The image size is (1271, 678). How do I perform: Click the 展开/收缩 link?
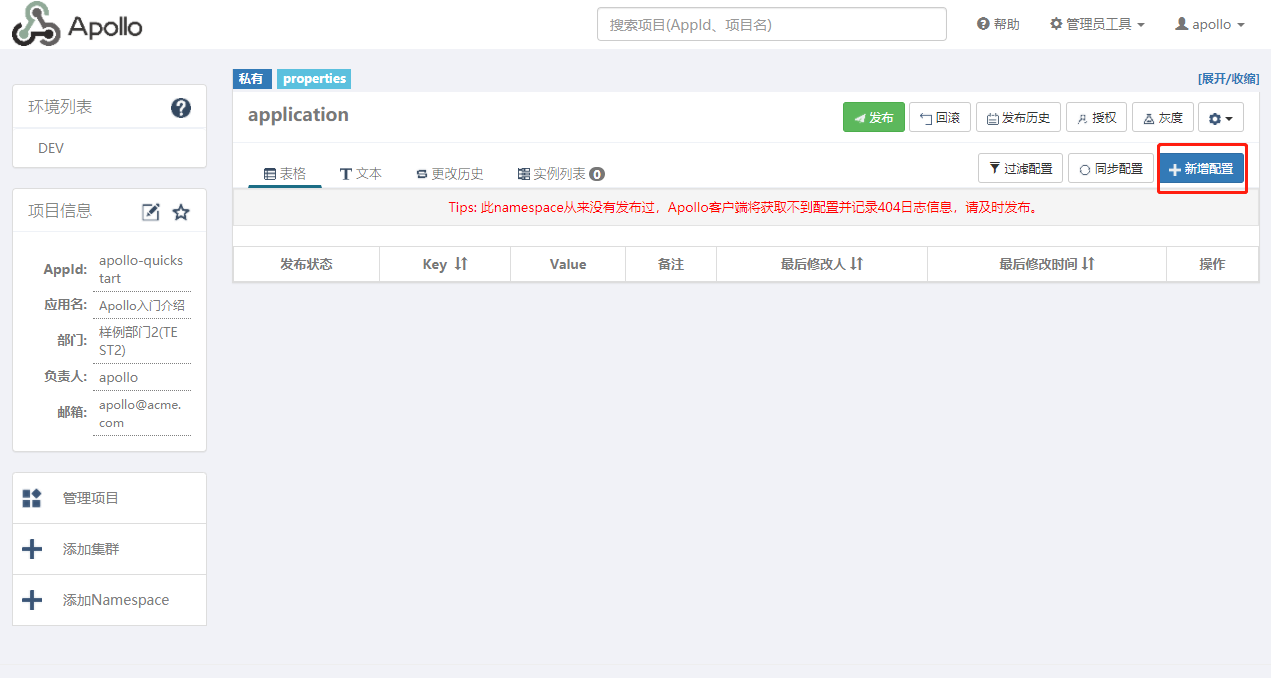tap(1228, 79)
